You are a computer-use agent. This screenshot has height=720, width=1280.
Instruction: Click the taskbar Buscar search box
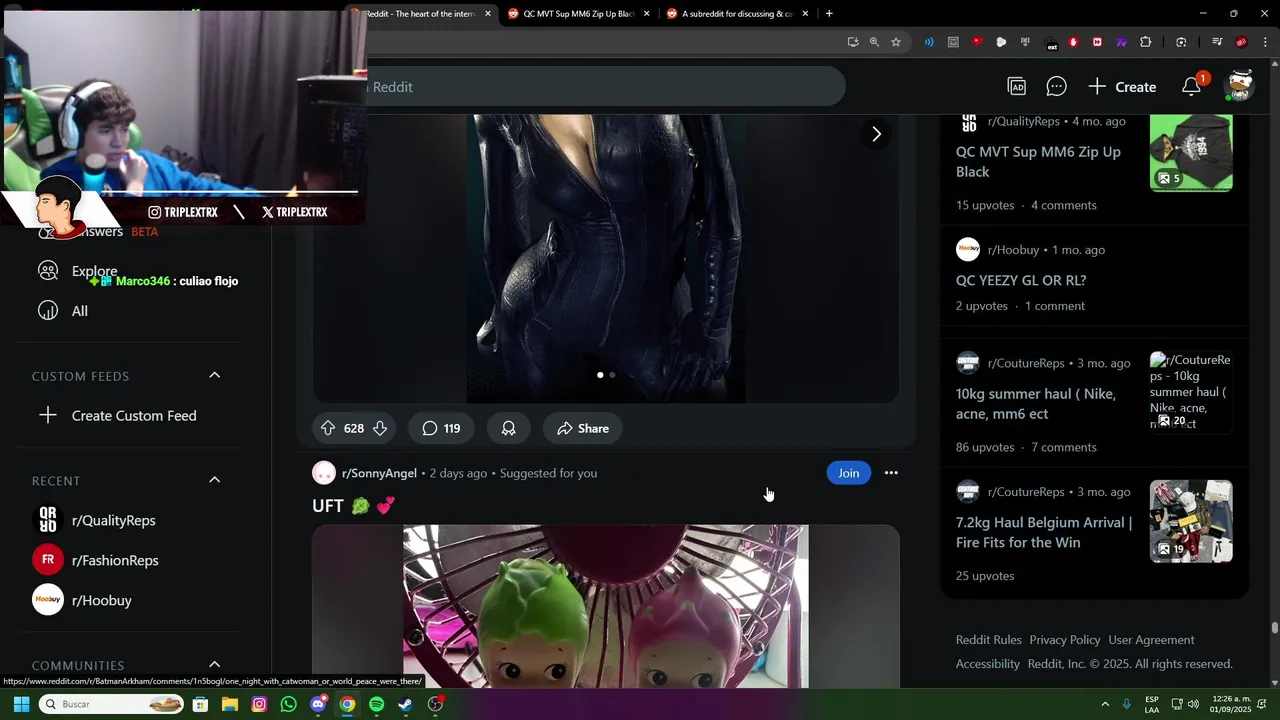(111, 704)
